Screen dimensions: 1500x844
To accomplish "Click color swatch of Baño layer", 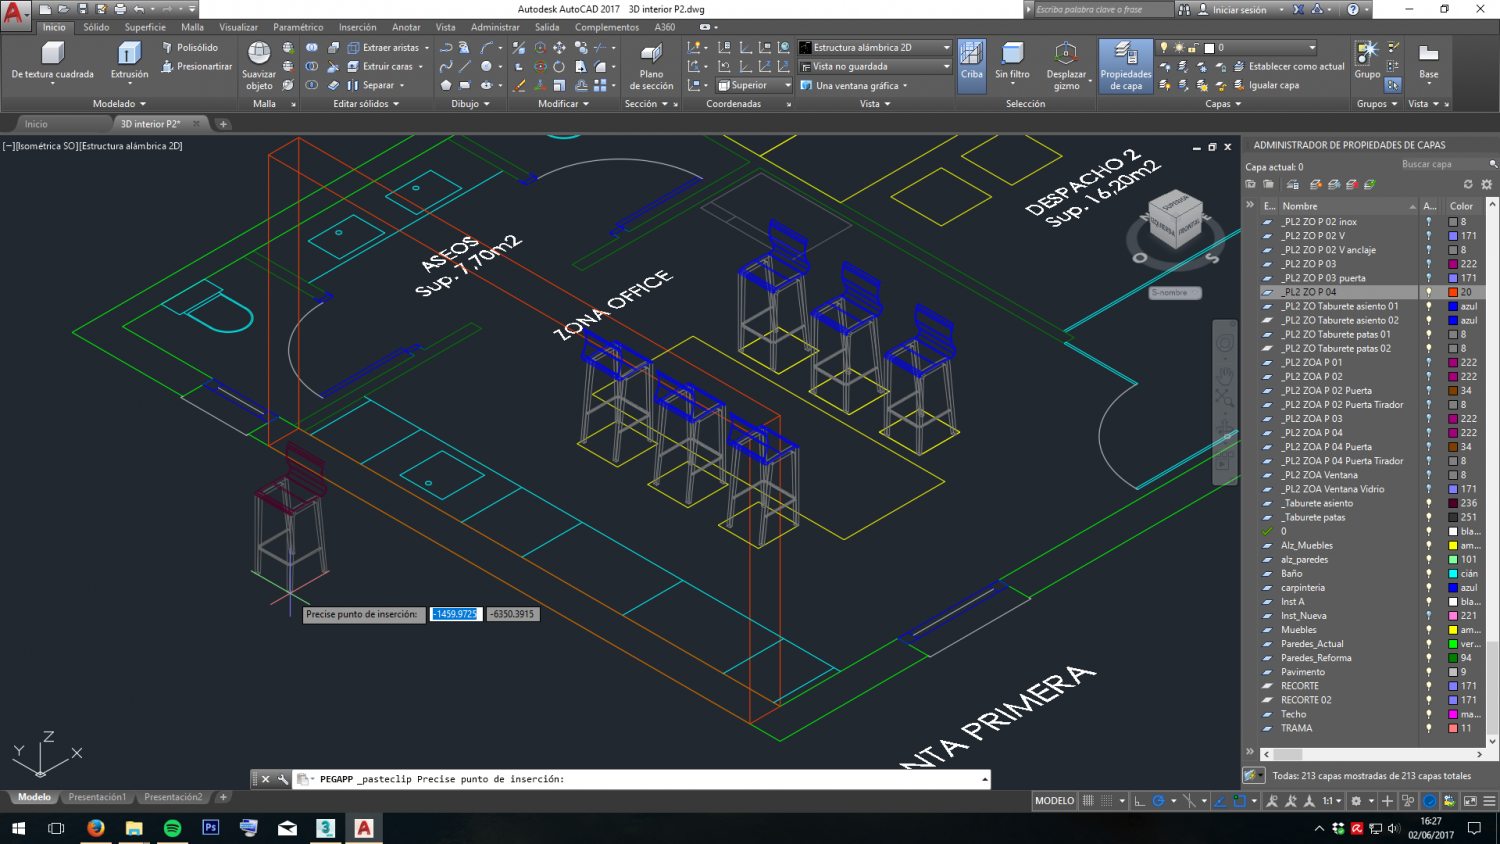I will tap(1453, 574).
